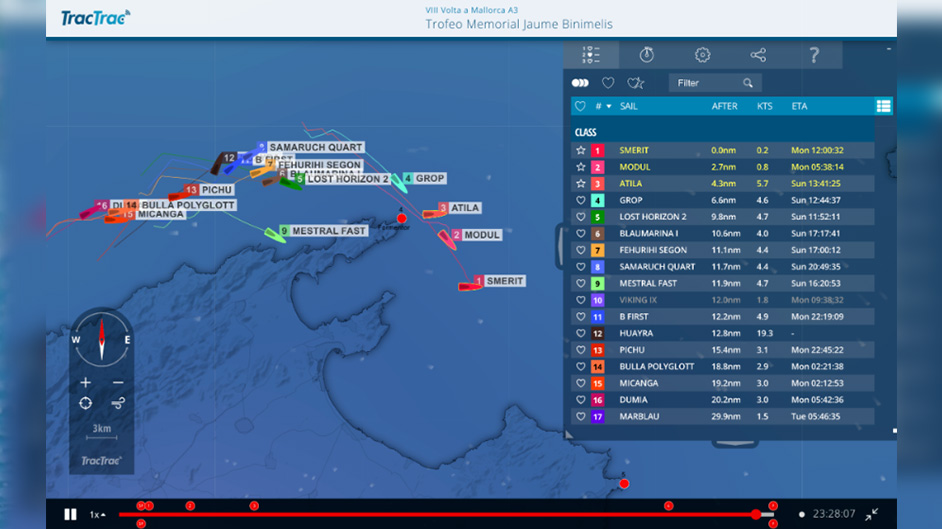Toggle the wind display icon
Image resolution: width=942 pixels, height=529 pixels.
(x=118, y=403)
